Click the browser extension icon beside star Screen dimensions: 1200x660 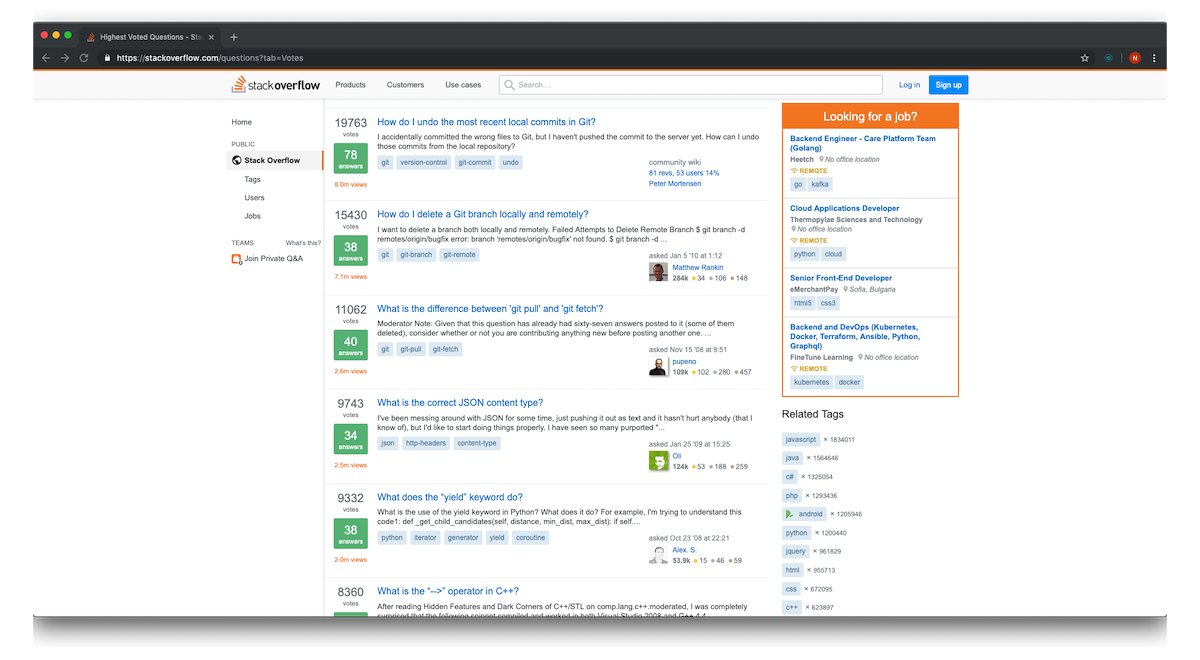[1109, 58]
